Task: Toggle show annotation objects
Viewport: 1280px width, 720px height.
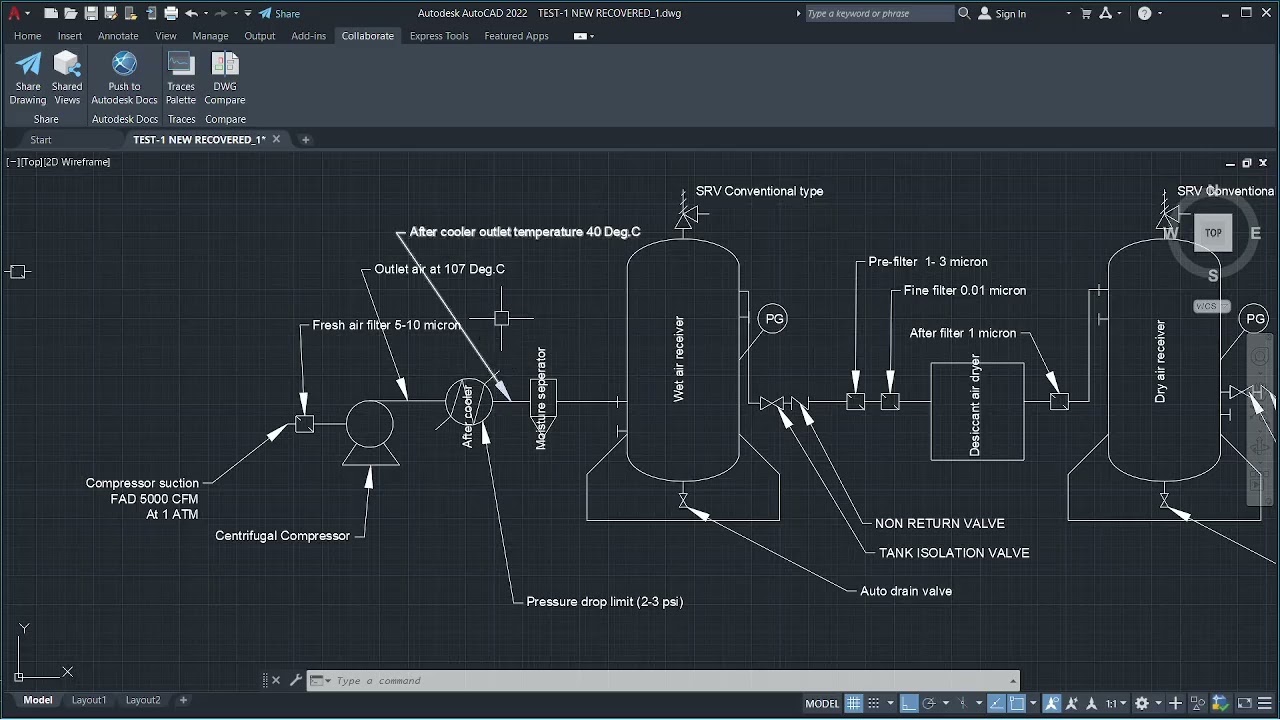Action: click(1052, 704)
